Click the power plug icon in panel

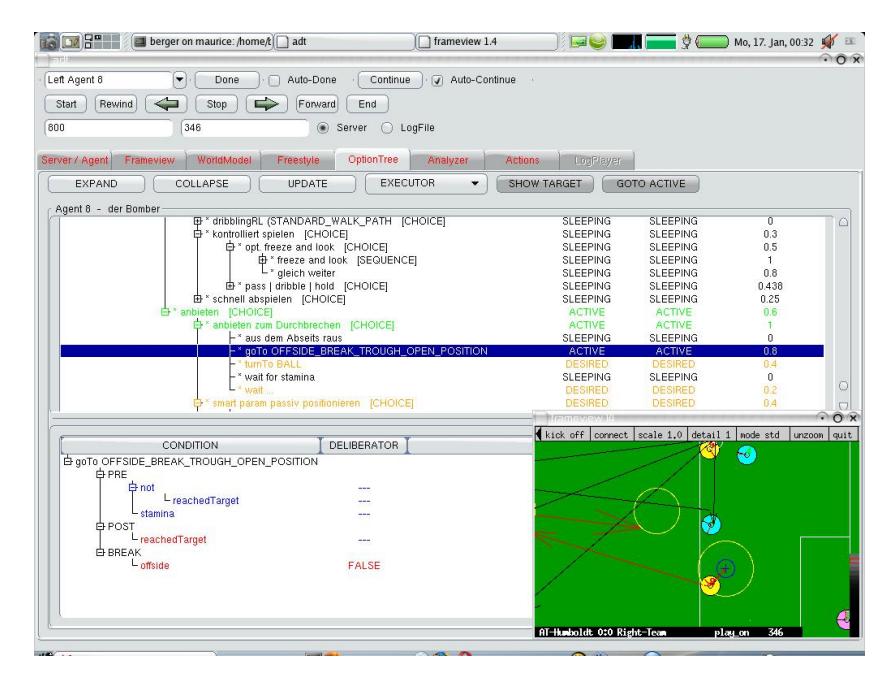click(686, 41)
